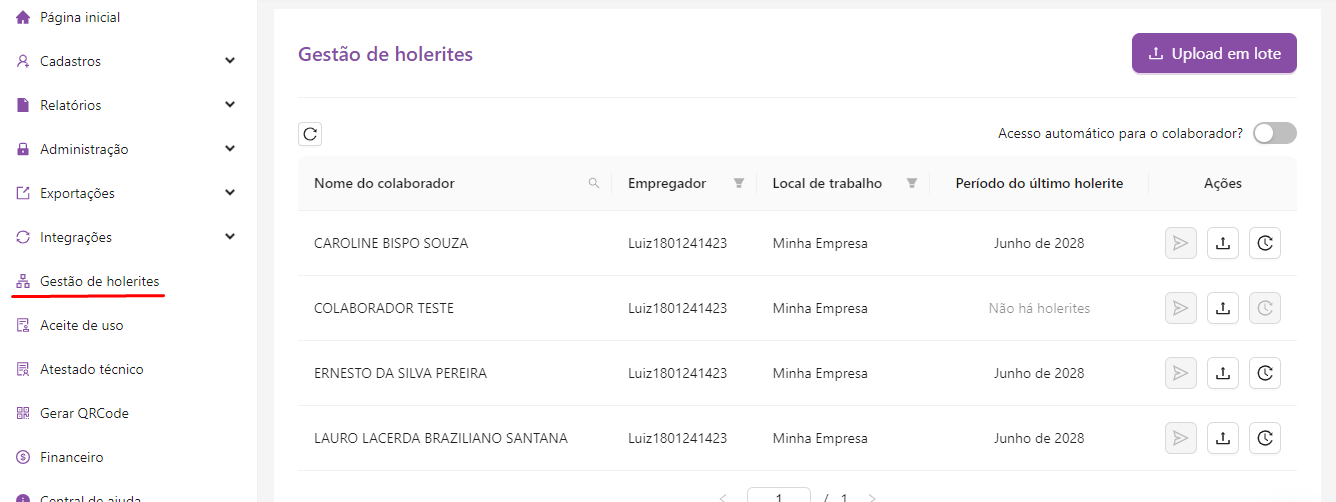Click the page number input field

(778, 496)
